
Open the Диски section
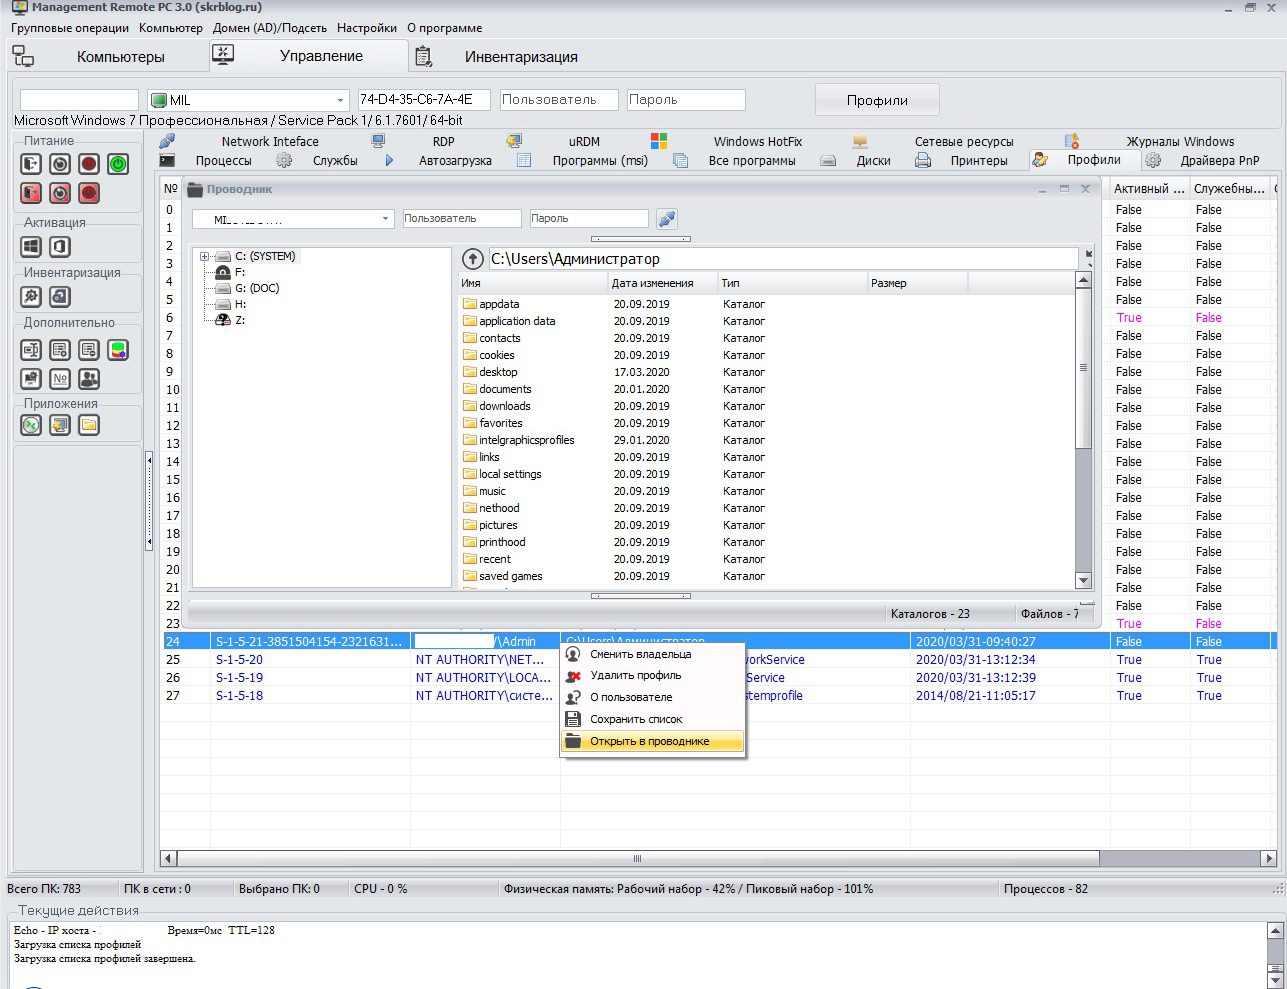pyautogui.click(x=873, y=160)
